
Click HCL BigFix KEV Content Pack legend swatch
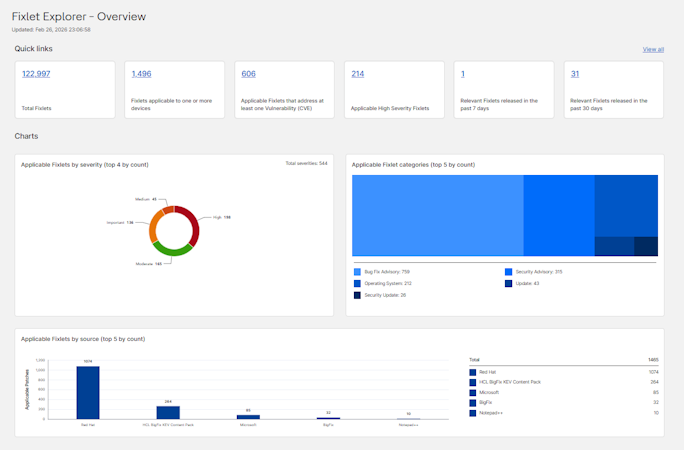pos(472,382)
